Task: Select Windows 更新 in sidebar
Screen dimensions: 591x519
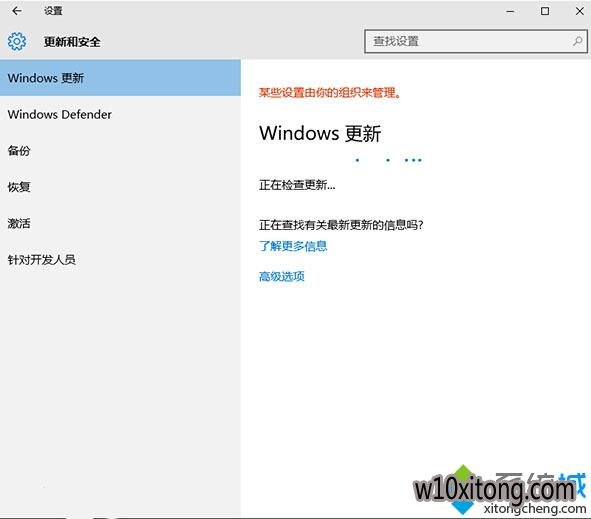Action: pyautogui.click(x=120, y=78)
